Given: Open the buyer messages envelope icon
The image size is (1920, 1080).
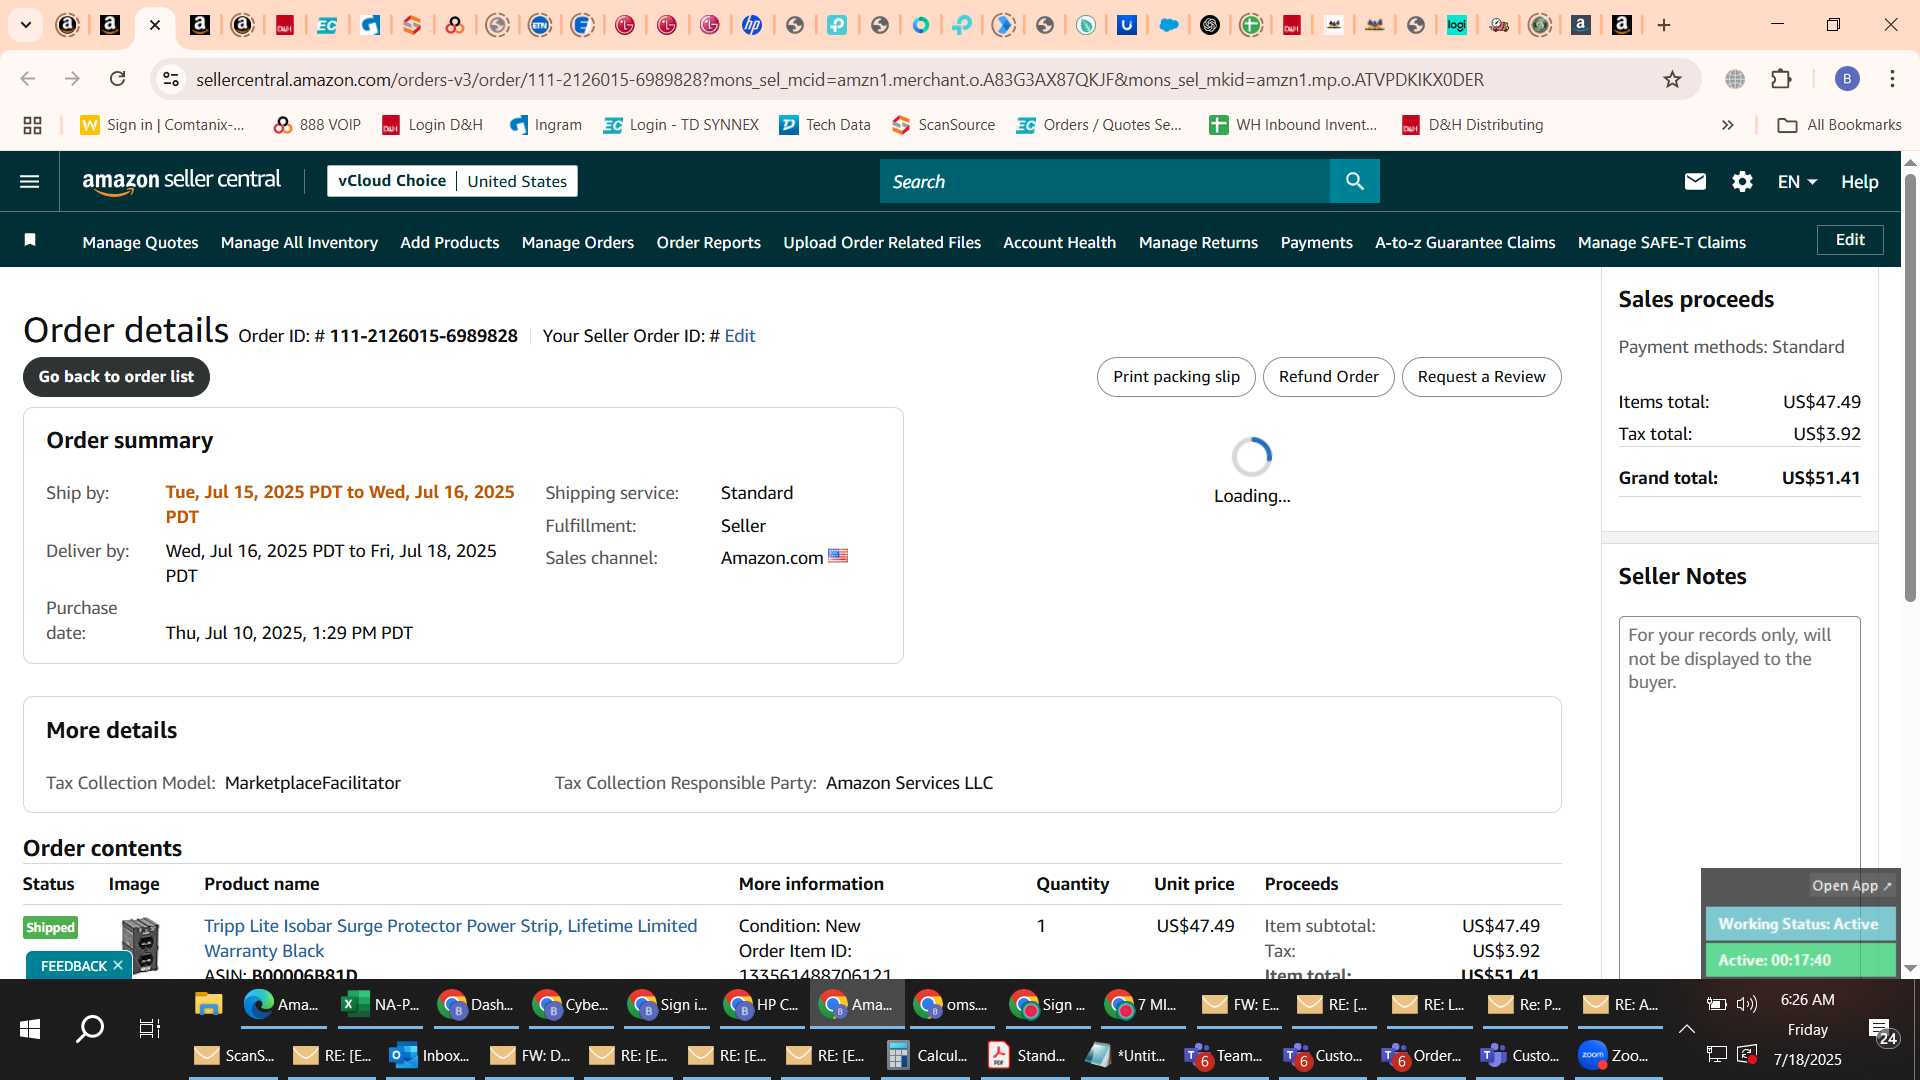Looking at the screenshot, I should point(1695,181).
